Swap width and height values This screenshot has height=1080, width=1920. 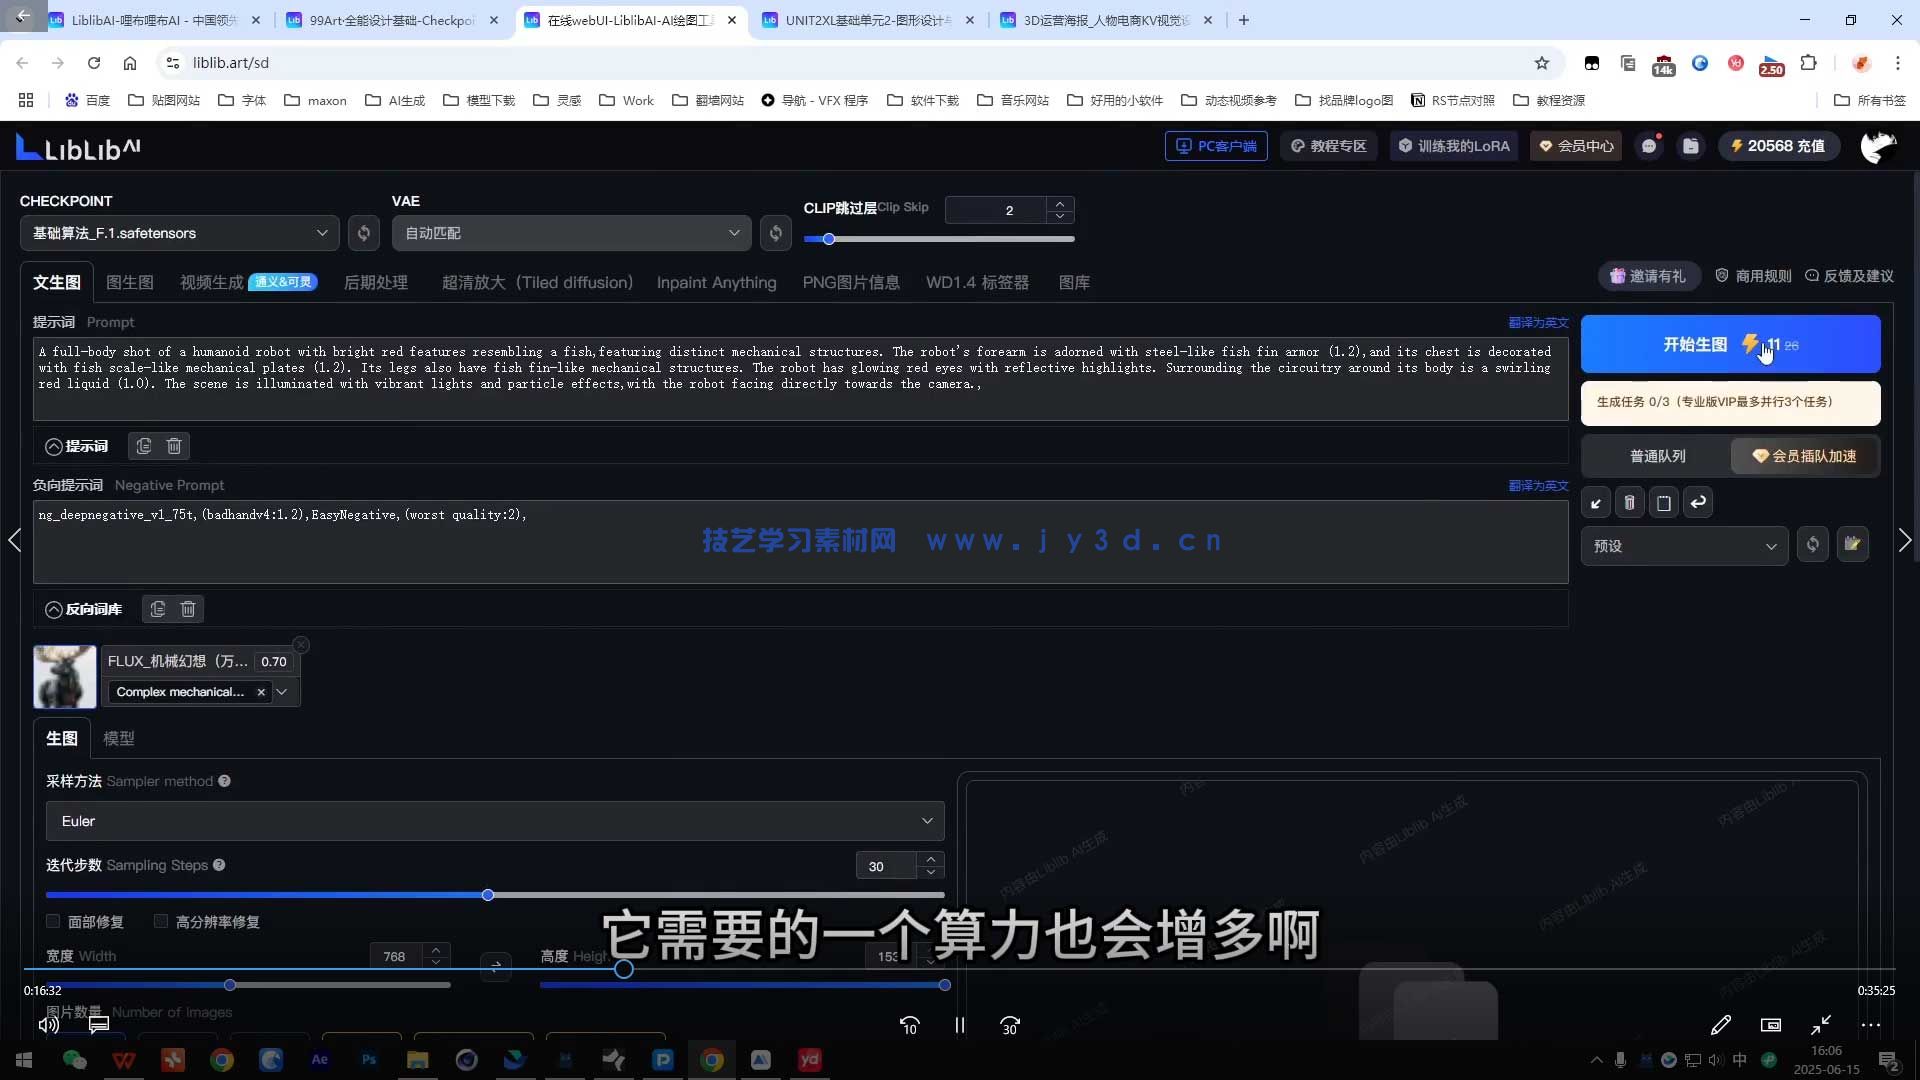495,967
